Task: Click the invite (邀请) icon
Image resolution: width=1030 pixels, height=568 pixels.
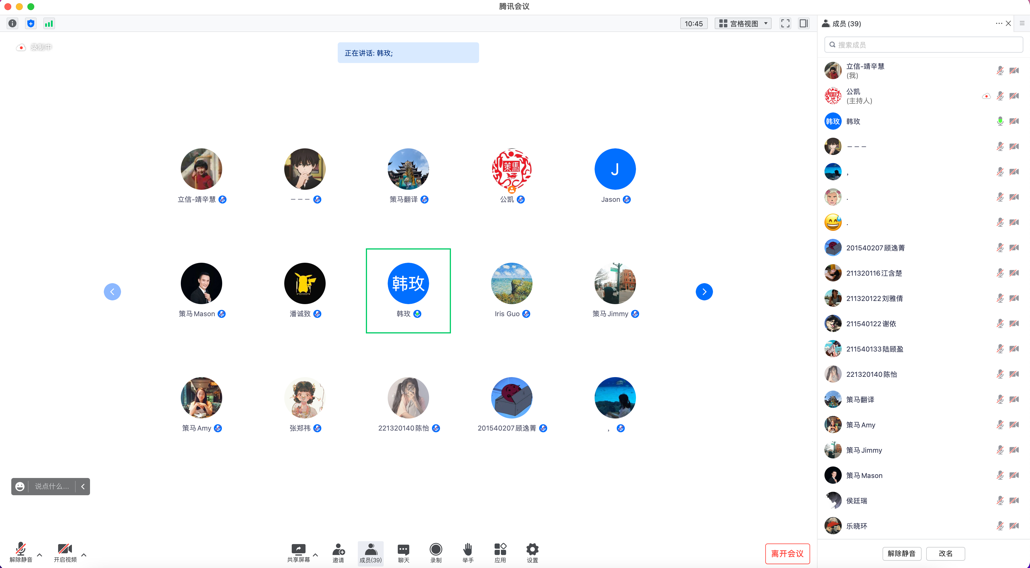Action: 338,551
